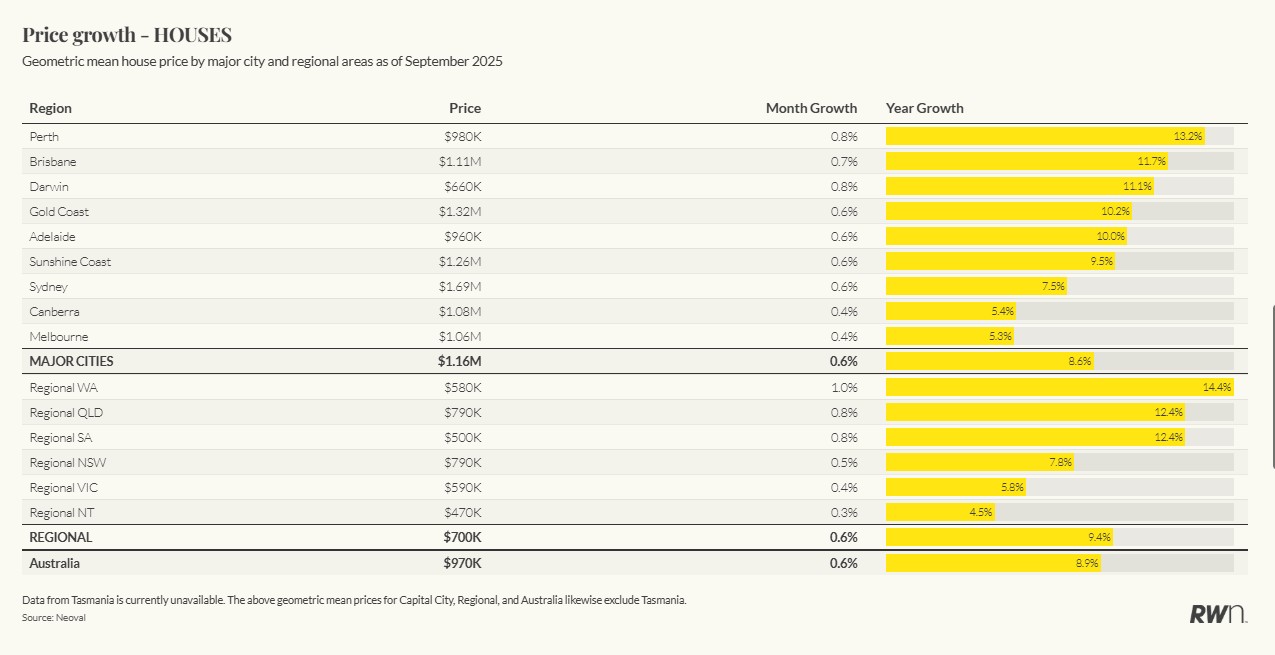Click the Melbourne 5.3% growth bar
This screenshot has width=1275, height=655.
pos(950,336)
